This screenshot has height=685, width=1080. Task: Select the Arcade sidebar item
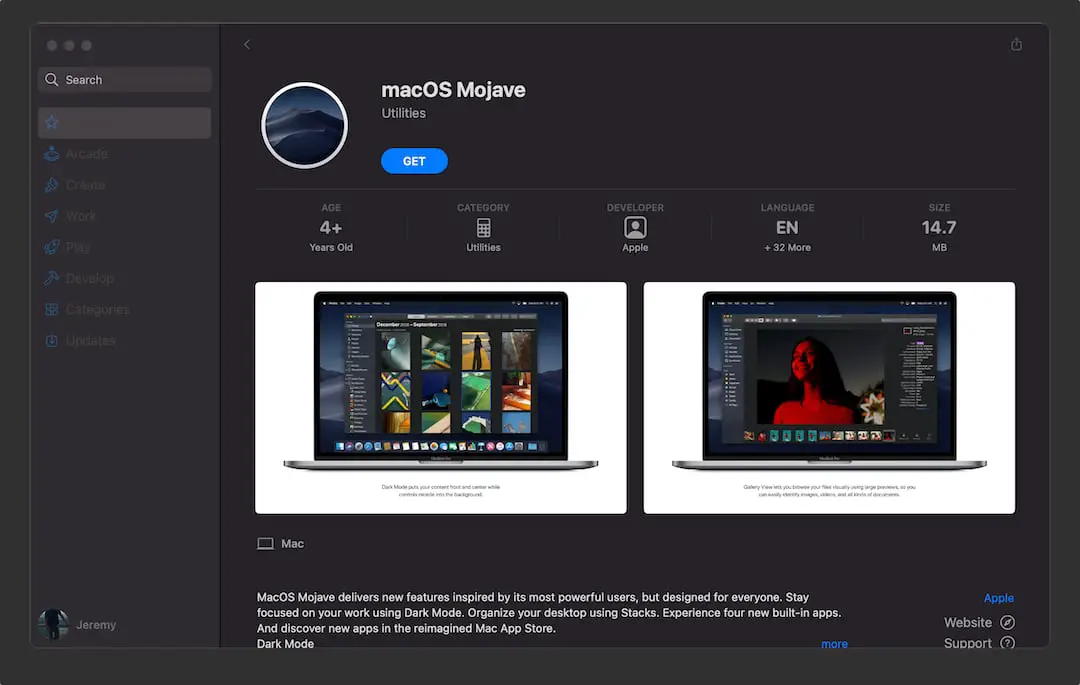(125, 154)
